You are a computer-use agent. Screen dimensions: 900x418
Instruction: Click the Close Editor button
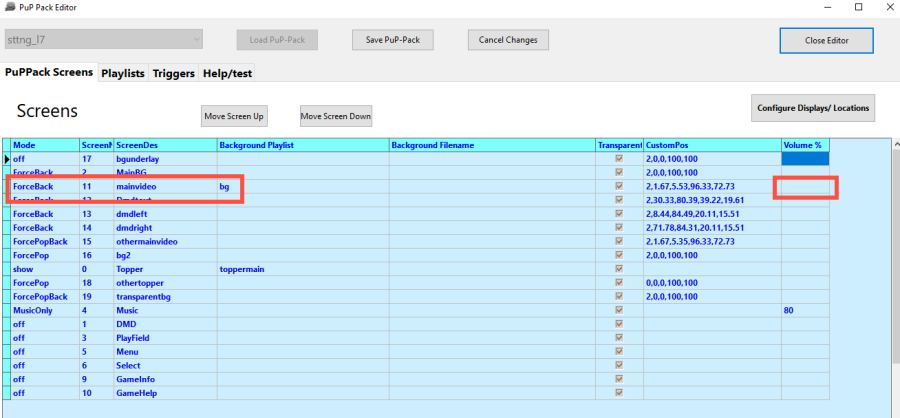[826, 41]
